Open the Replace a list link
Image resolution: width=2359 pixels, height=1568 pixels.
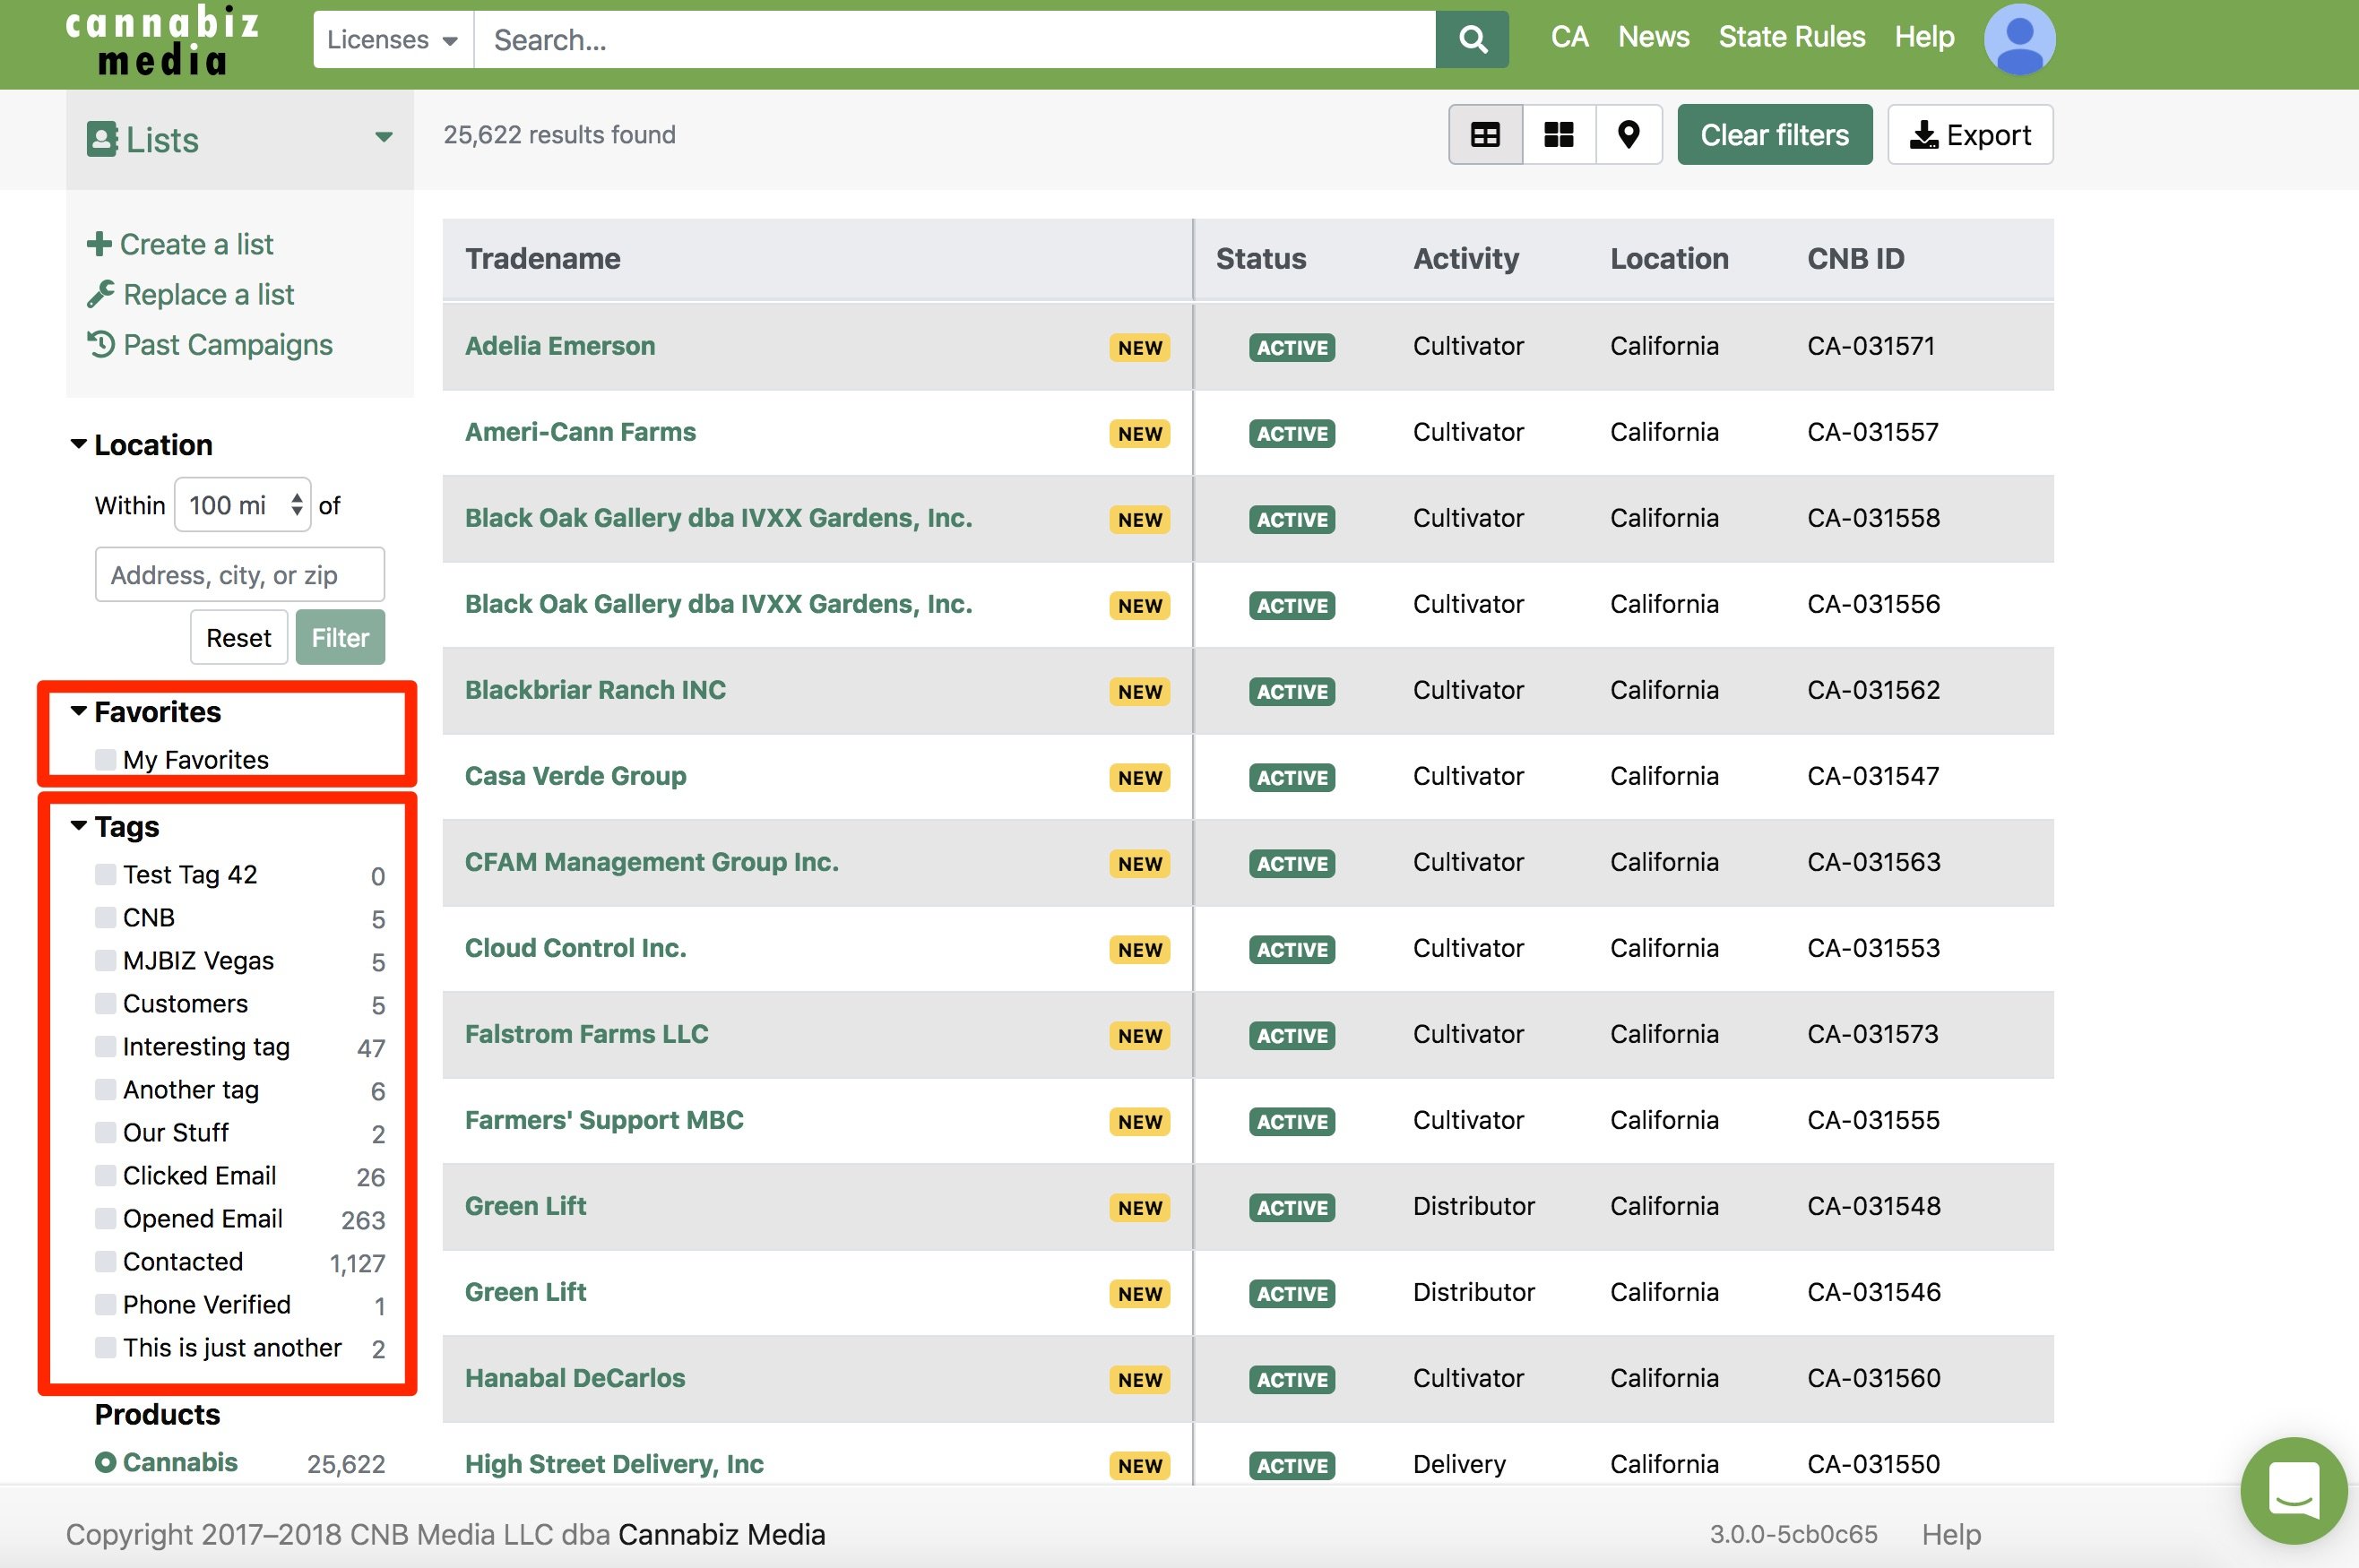[208, 294]
